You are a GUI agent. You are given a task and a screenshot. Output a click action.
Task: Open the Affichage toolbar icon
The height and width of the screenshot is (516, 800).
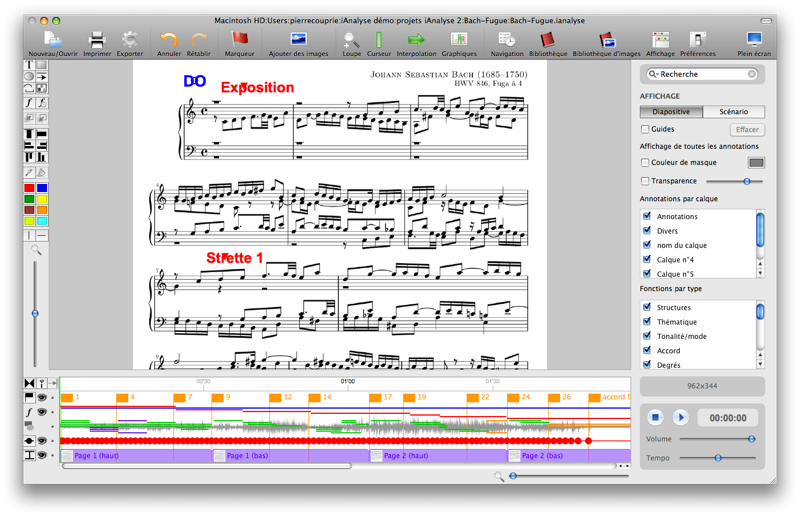[660, 40]
